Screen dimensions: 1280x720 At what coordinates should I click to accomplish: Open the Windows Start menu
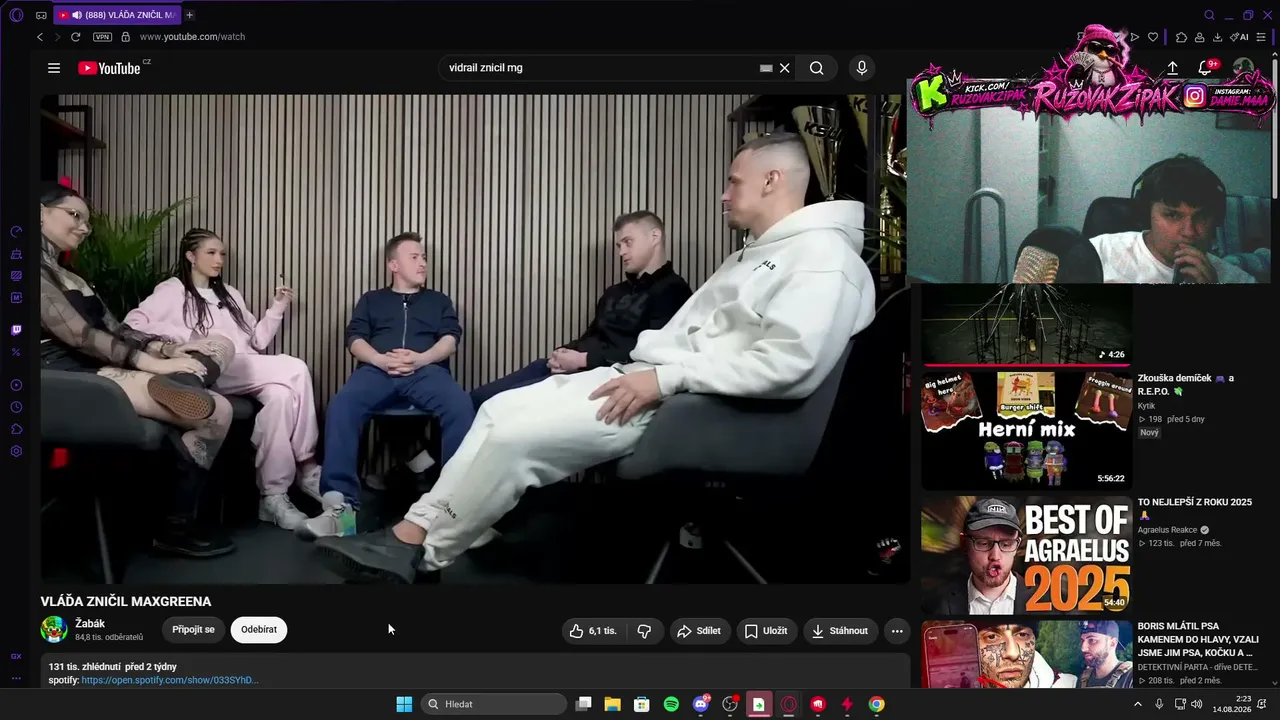pos(404,704)
